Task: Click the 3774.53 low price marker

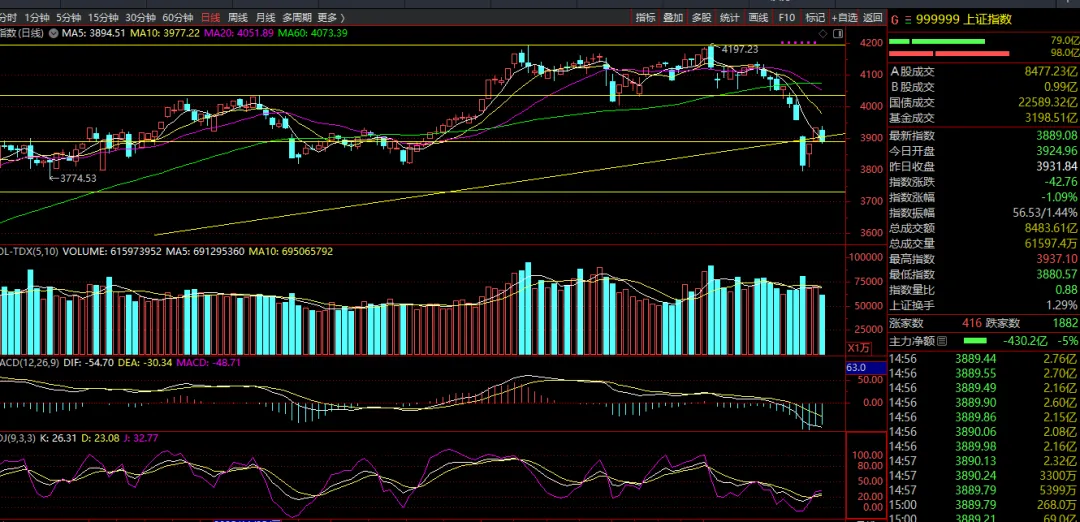Action: [78, 178]
